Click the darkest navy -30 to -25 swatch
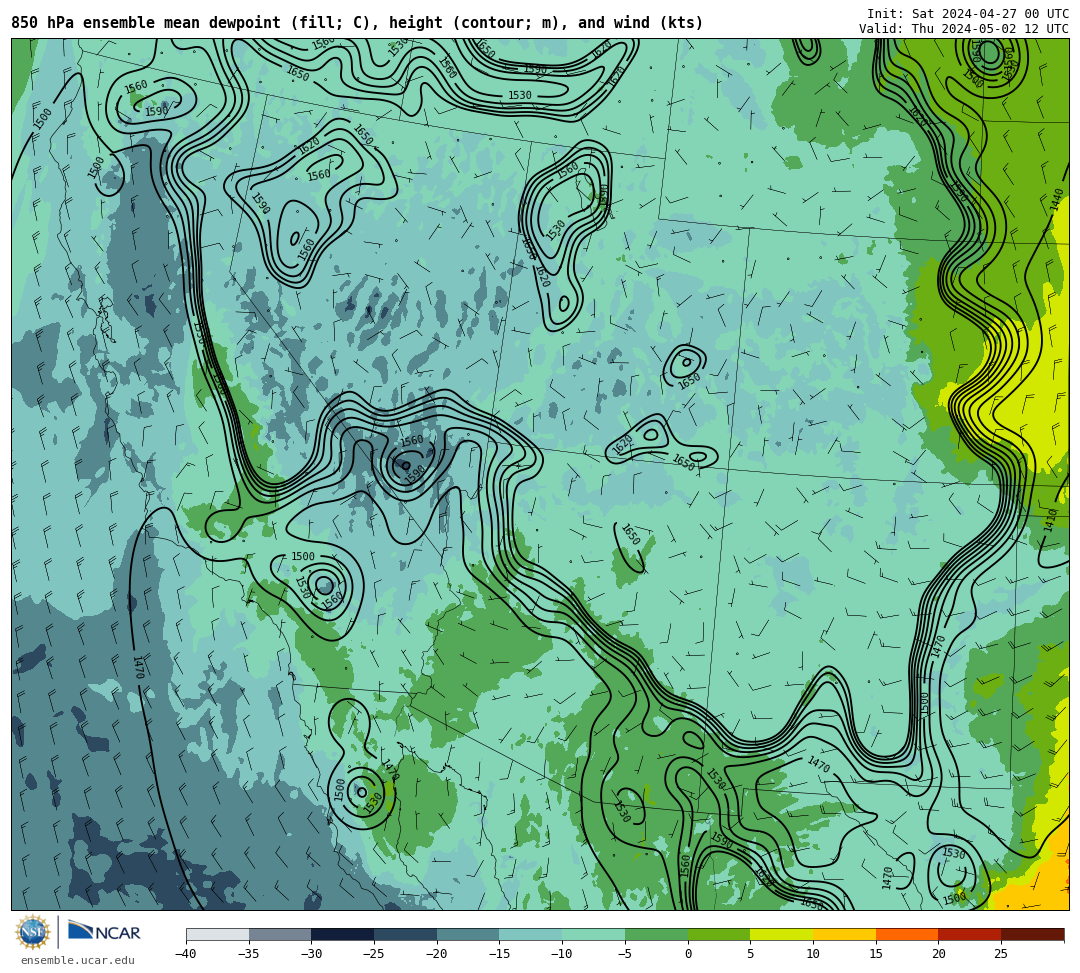 [343, 934]
